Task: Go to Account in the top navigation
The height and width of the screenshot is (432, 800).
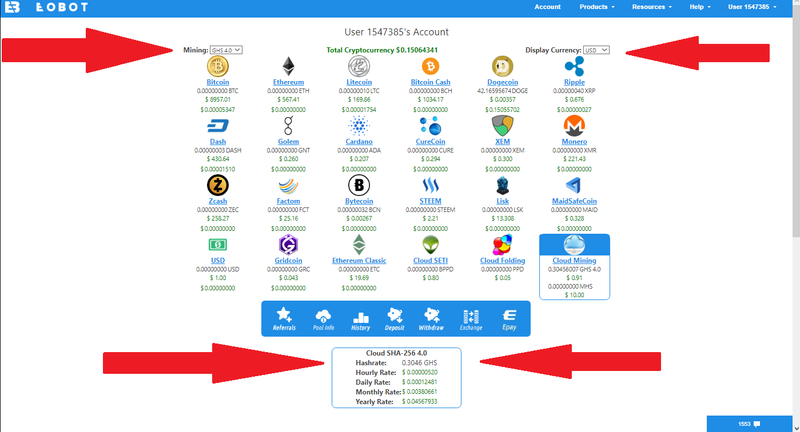Action: tap(547, 7)
